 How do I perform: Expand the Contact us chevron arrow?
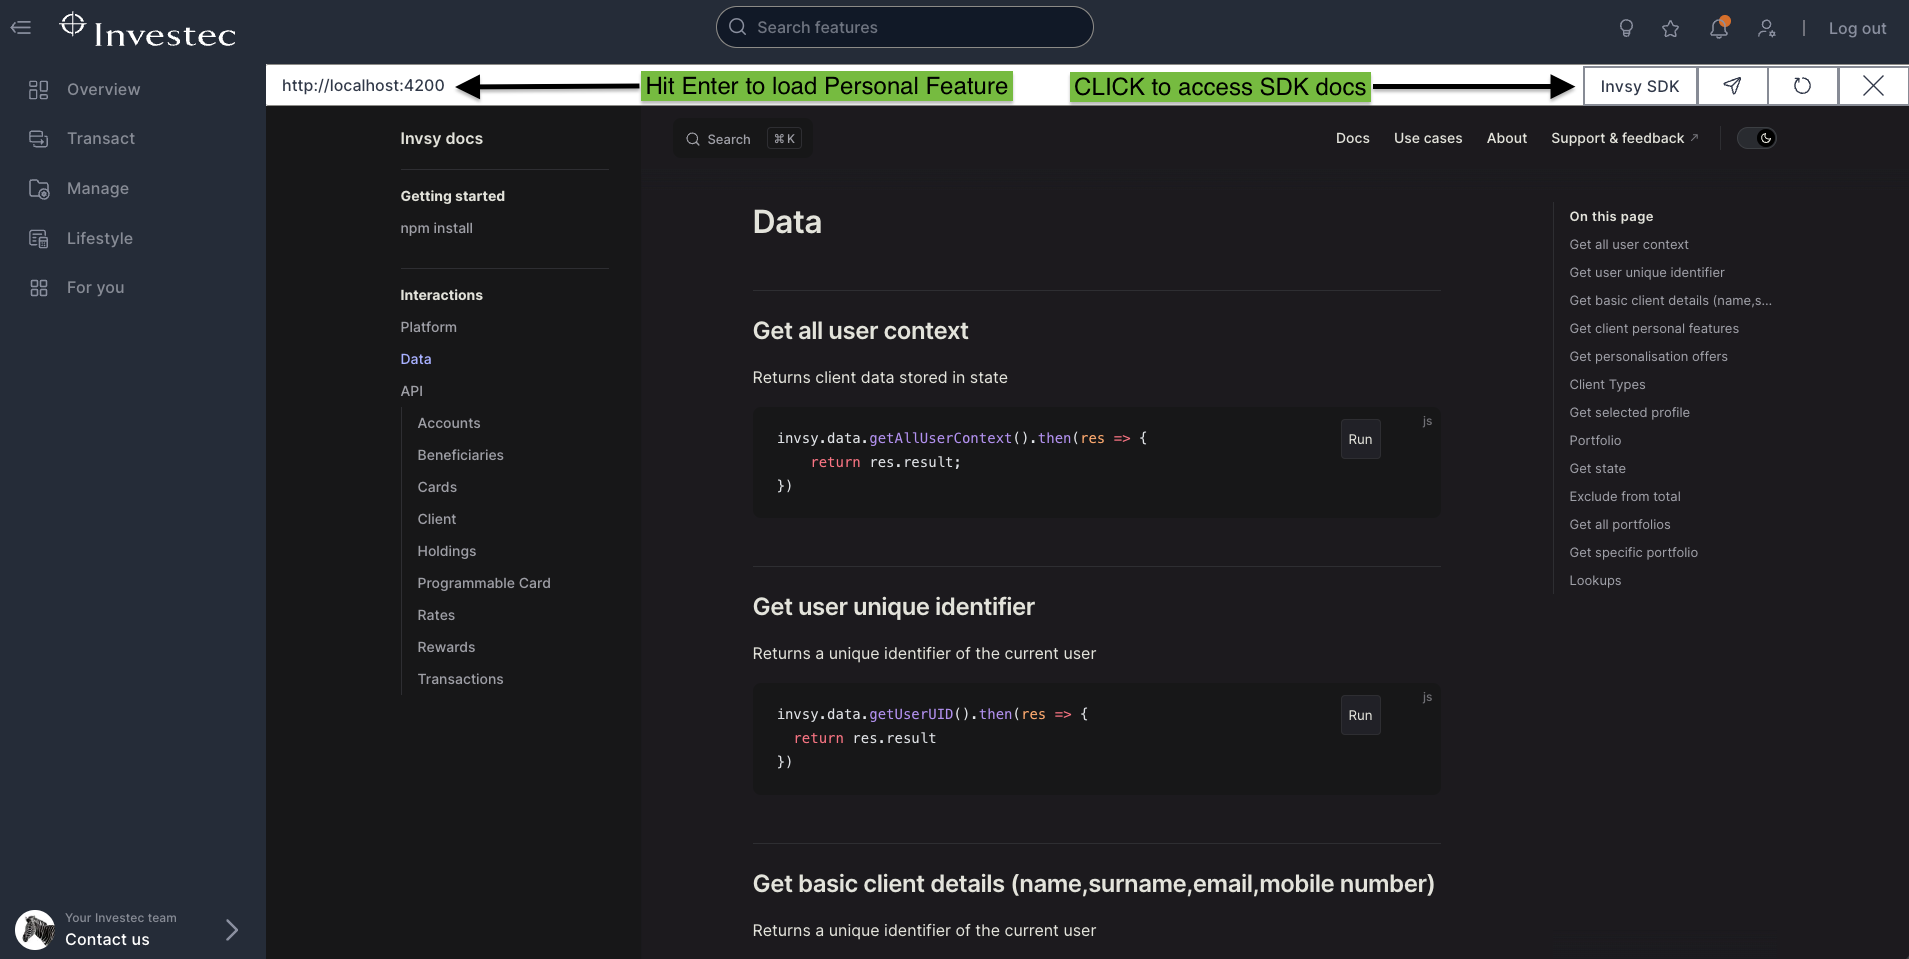pyautogui.click(x=231, y=930)
